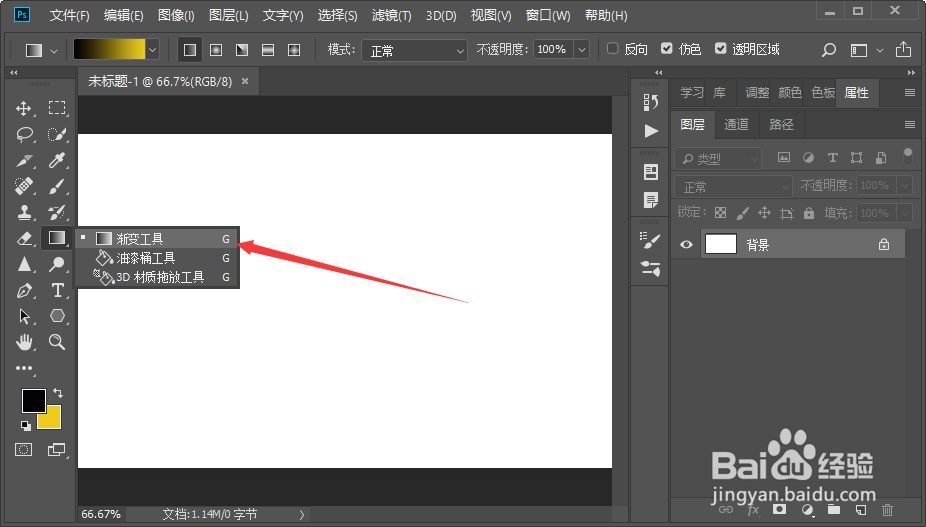The width and height of the screenshot is (926, 527).
Task: Select the Rectangular Marquee tool
Action: tap(57, 108)
